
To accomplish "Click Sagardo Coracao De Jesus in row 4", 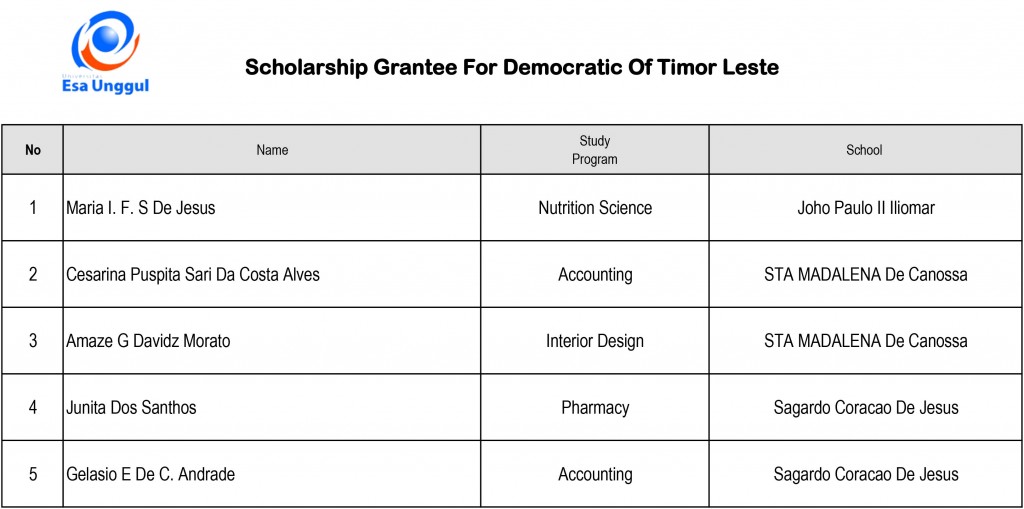I will coord(866,408).
